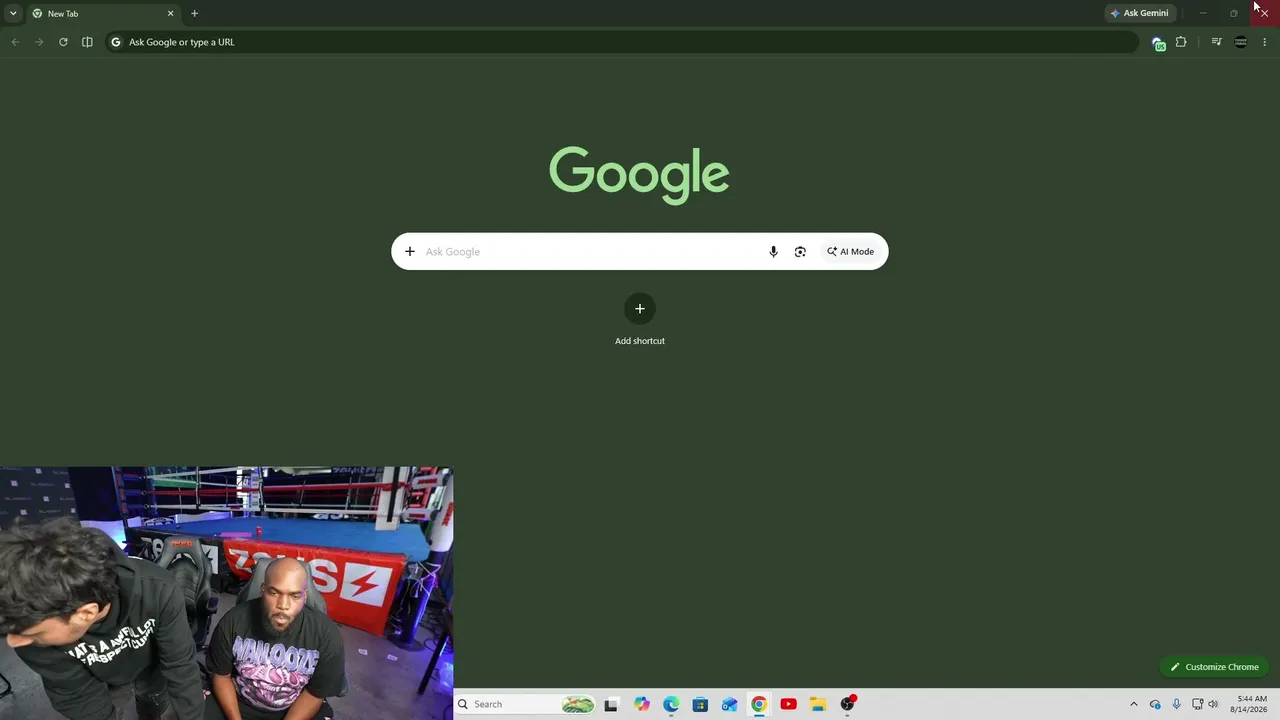Open Task View on the taskbar
This screenshot has width=1280, height=720.
pos(611,704)
